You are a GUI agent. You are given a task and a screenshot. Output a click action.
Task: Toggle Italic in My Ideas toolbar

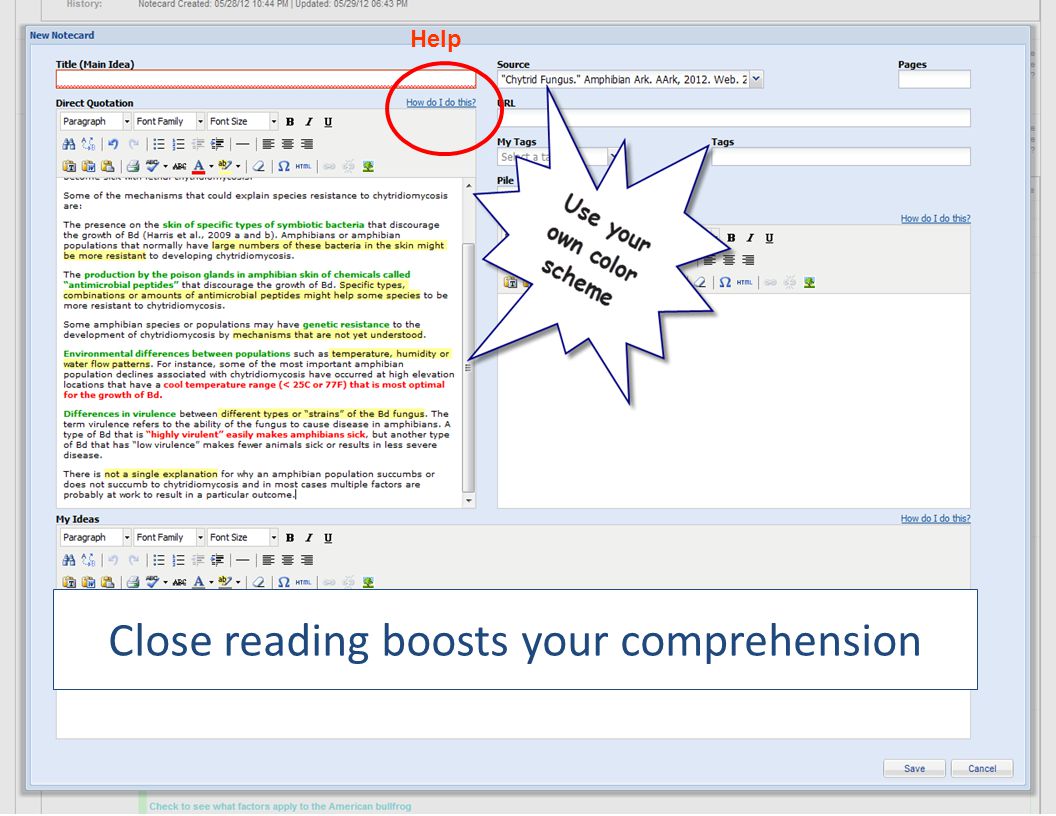(309, 538)
